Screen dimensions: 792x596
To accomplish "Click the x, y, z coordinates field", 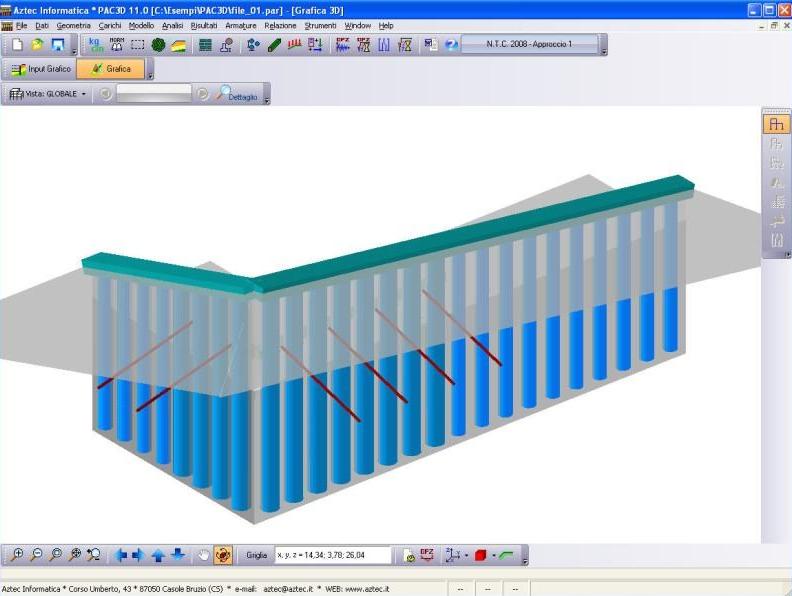I will coord(333,555).
